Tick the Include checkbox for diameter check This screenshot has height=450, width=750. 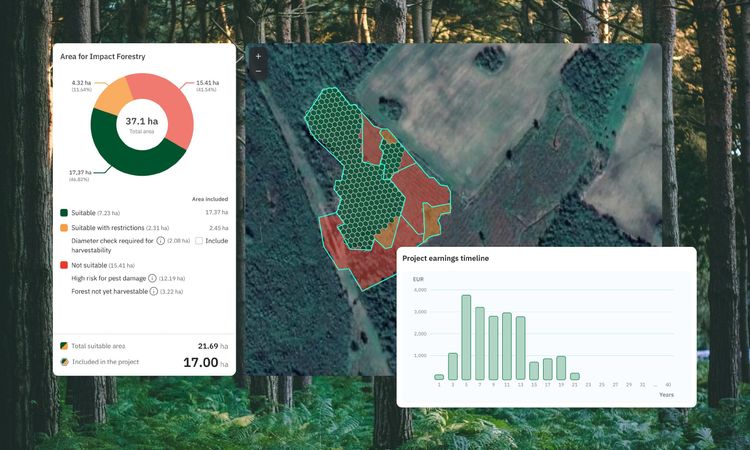coord(199,241)
